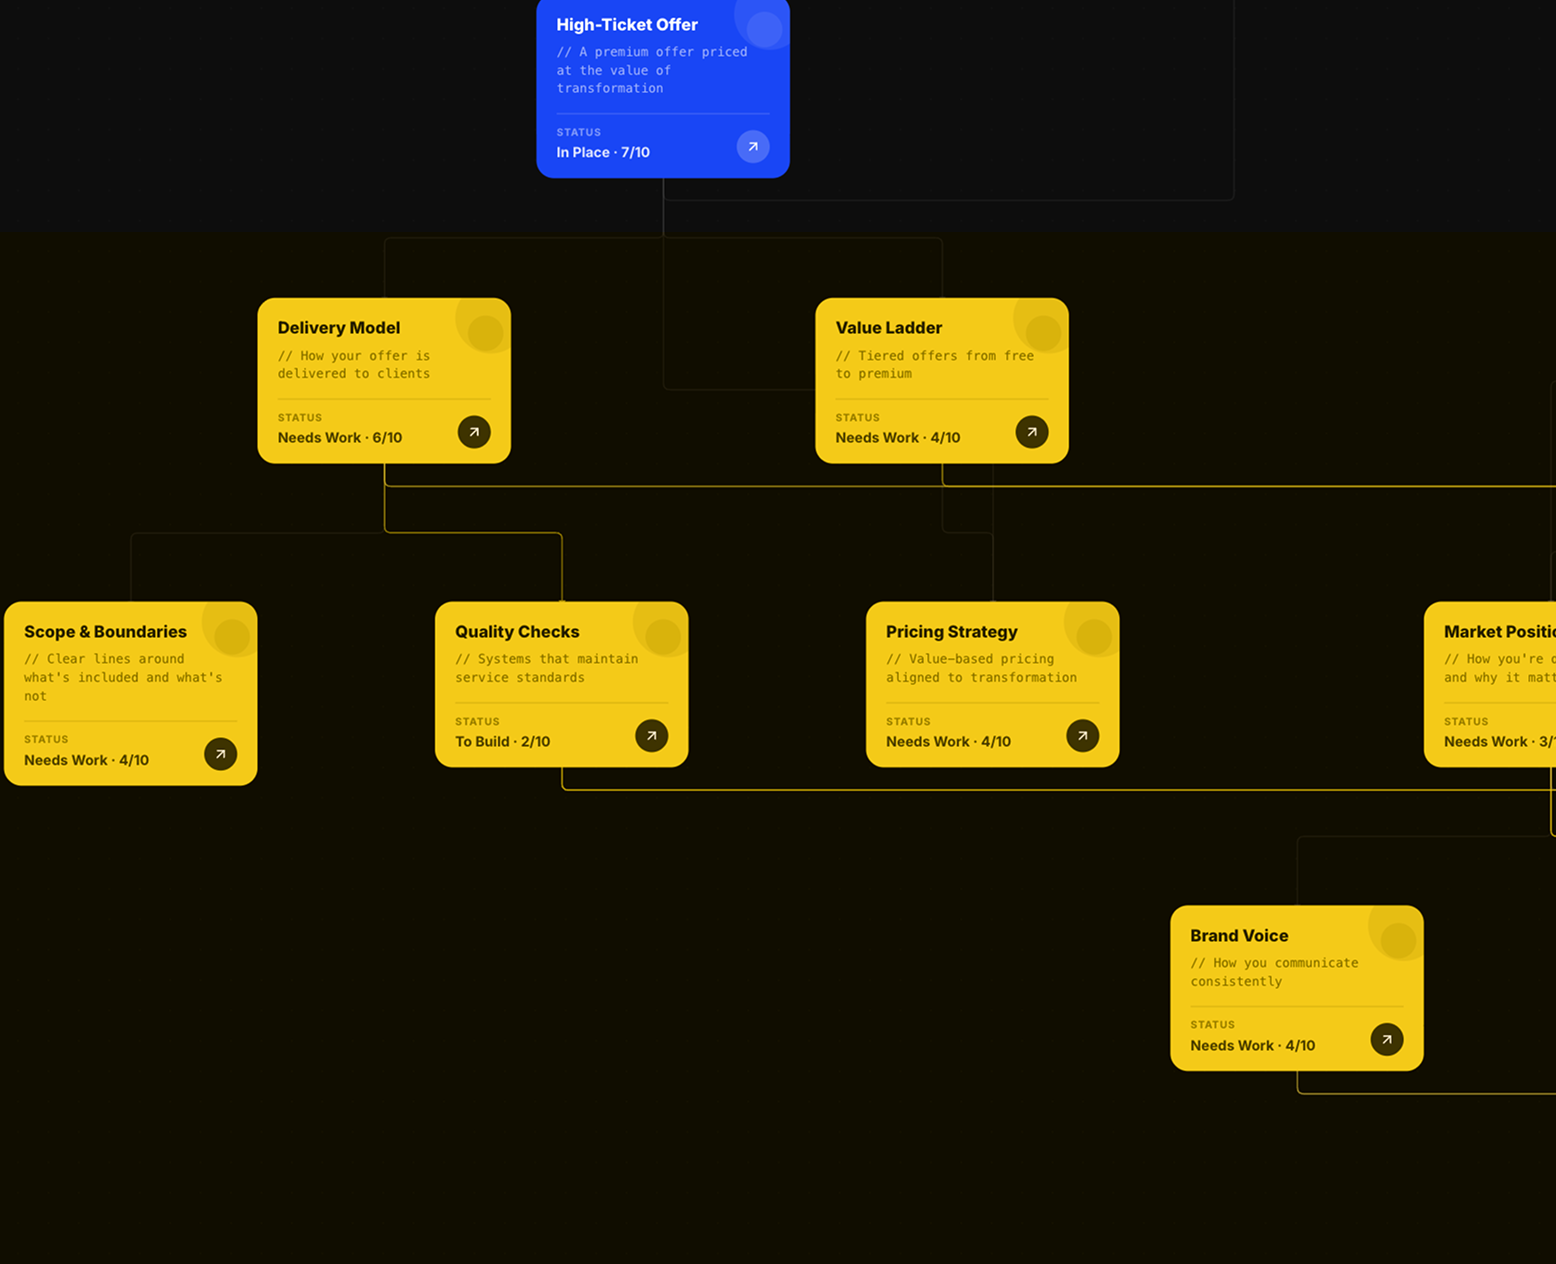This screenshot has height=1264, width=1556.
Task: Click 'Needs Work · 6/10' status text
Action: (340, 438)
